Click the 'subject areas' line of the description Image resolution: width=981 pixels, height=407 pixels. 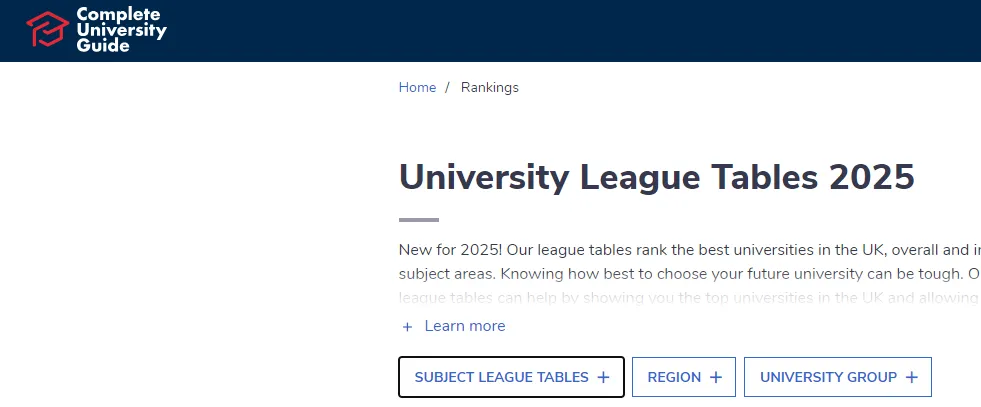click(689, 274)
